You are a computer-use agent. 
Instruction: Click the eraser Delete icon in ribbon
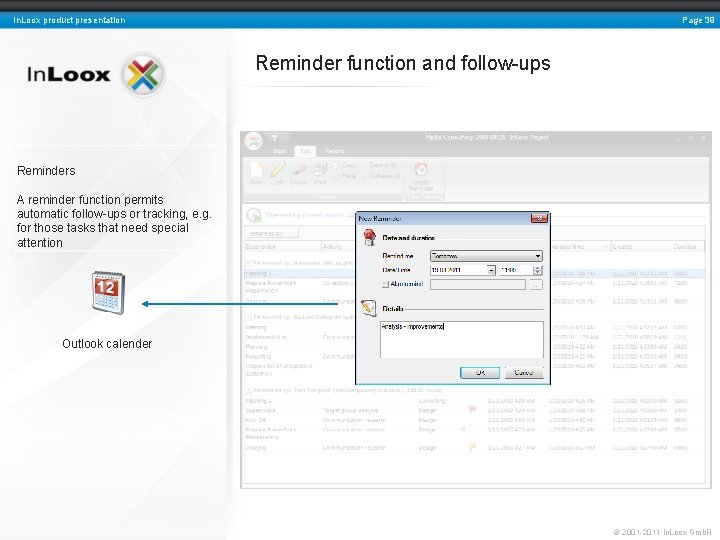click(x=298, y=174)
